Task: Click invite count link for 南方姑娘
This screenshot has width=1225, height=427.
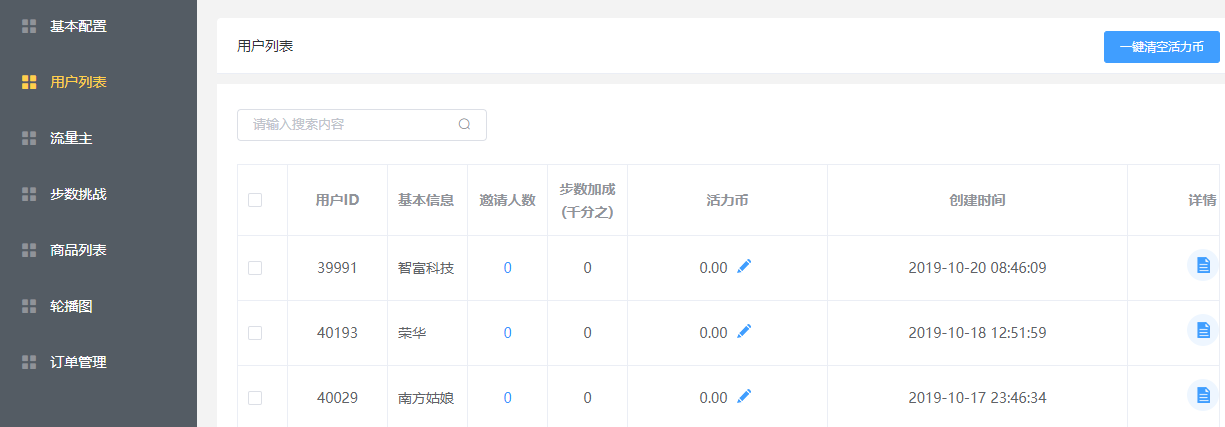Action: pos(507,398)
